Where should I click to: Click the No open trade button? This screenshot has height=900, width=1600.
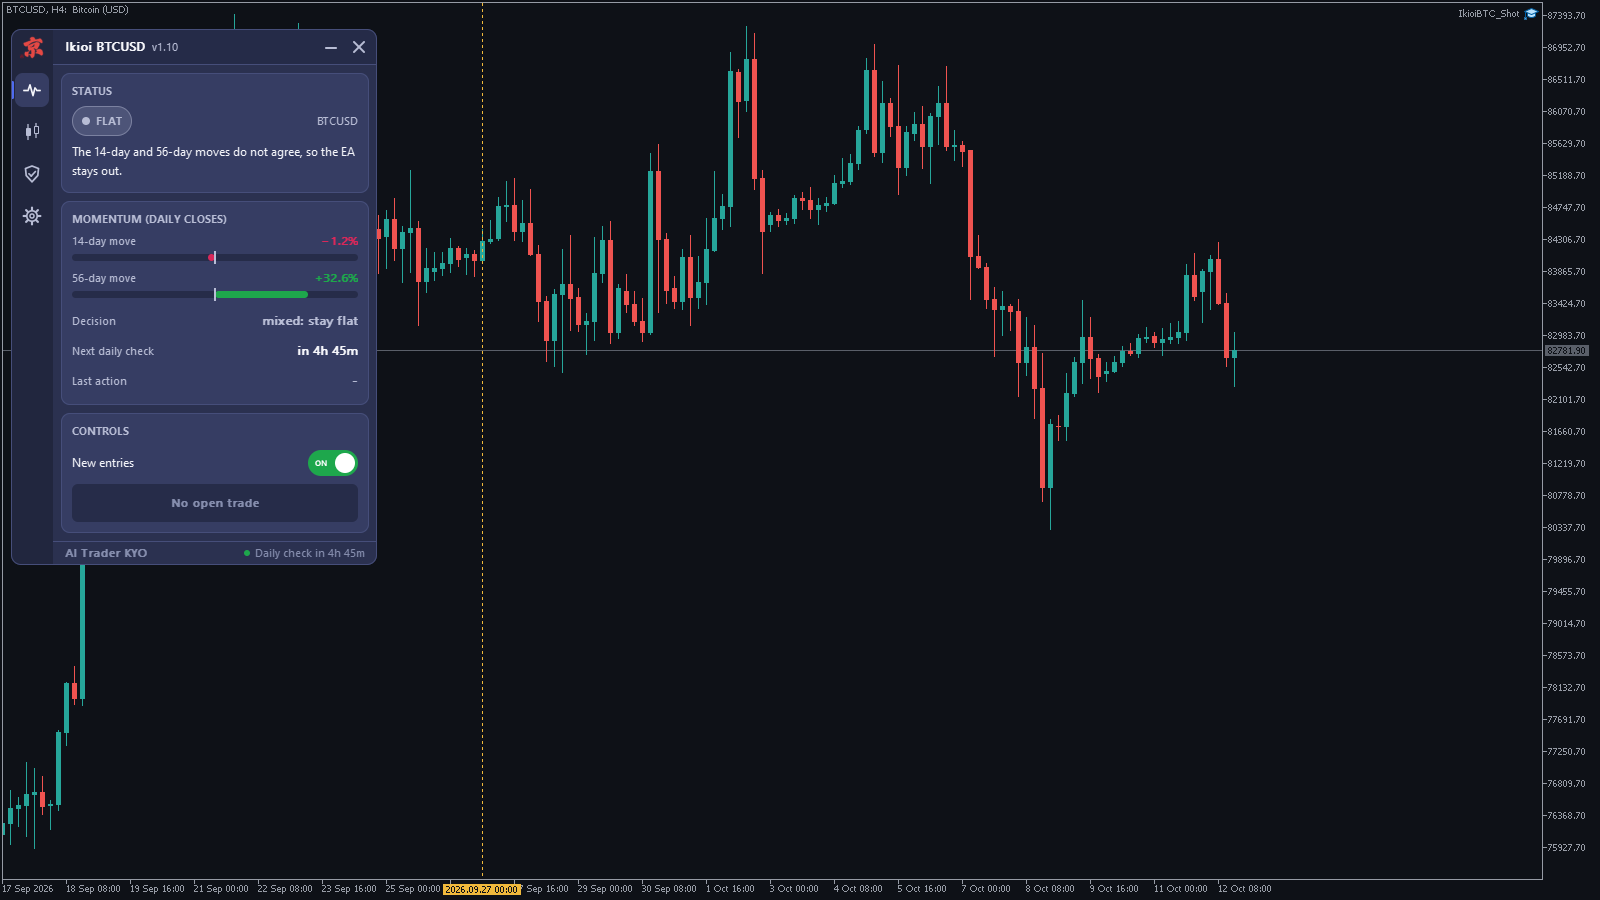tap(215, 503)
